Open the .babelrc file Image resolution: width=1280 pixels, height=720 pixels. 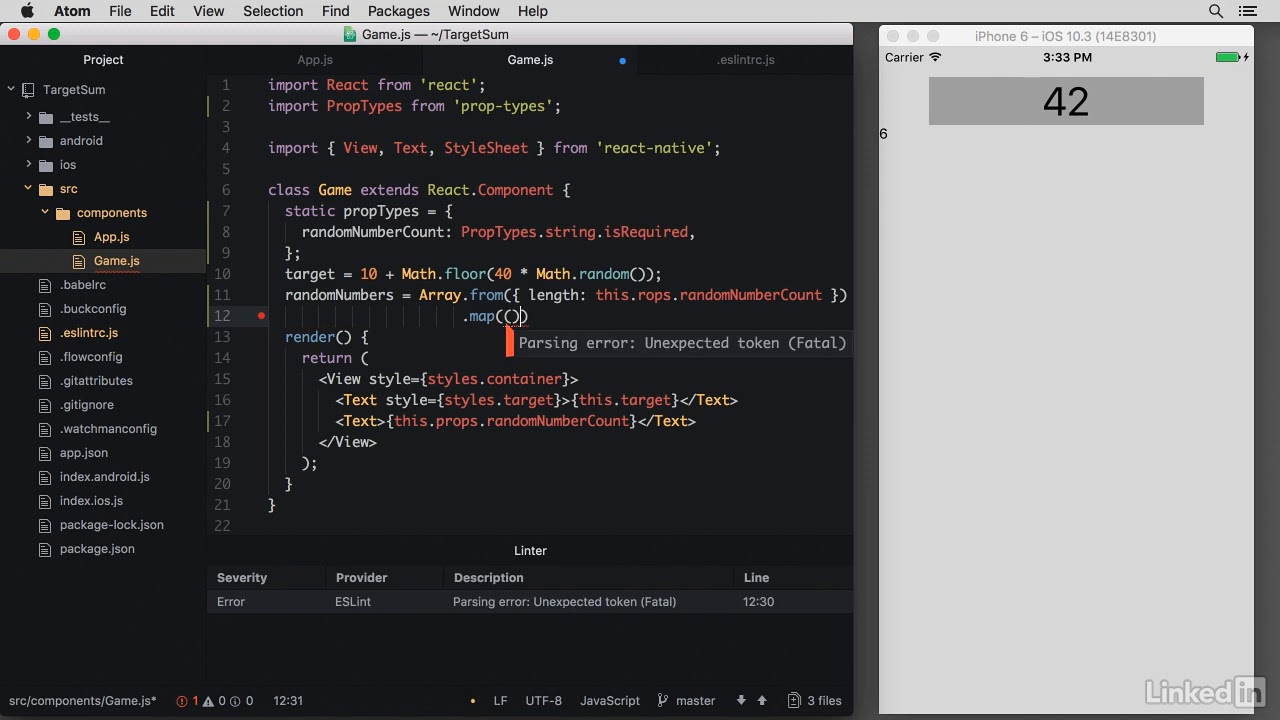tap(82, 285)
